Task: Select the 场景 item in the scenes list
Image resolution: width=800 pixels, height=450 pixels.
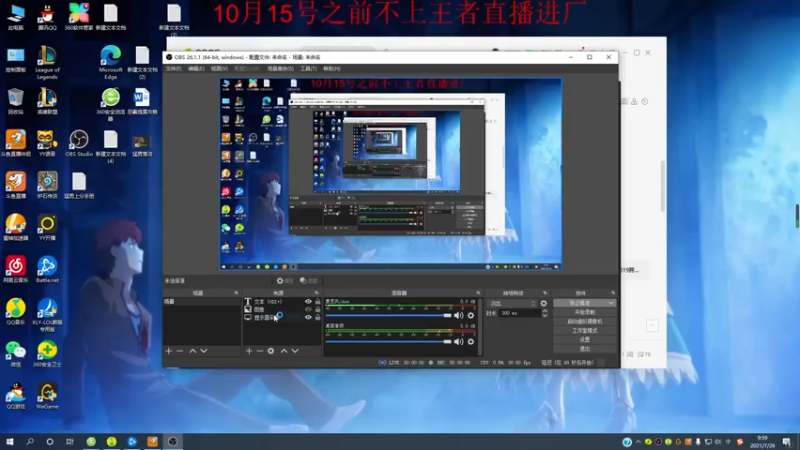Action: (x=201, y=302)
